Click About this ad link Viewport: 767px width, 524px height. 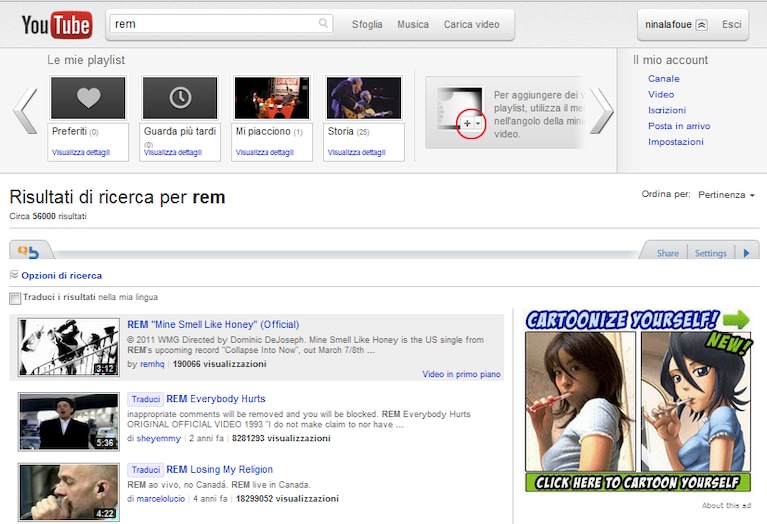726,505
